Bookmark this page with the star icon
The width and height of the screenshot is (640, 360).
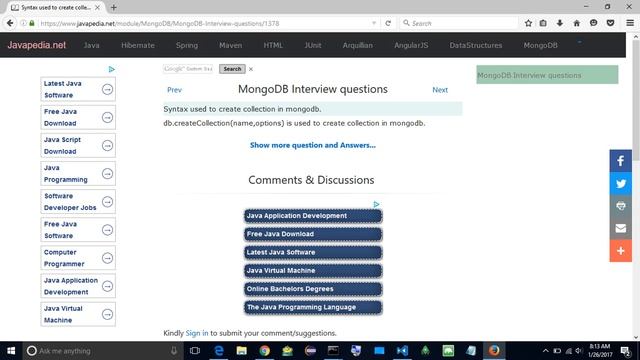(x=528, y=23)
